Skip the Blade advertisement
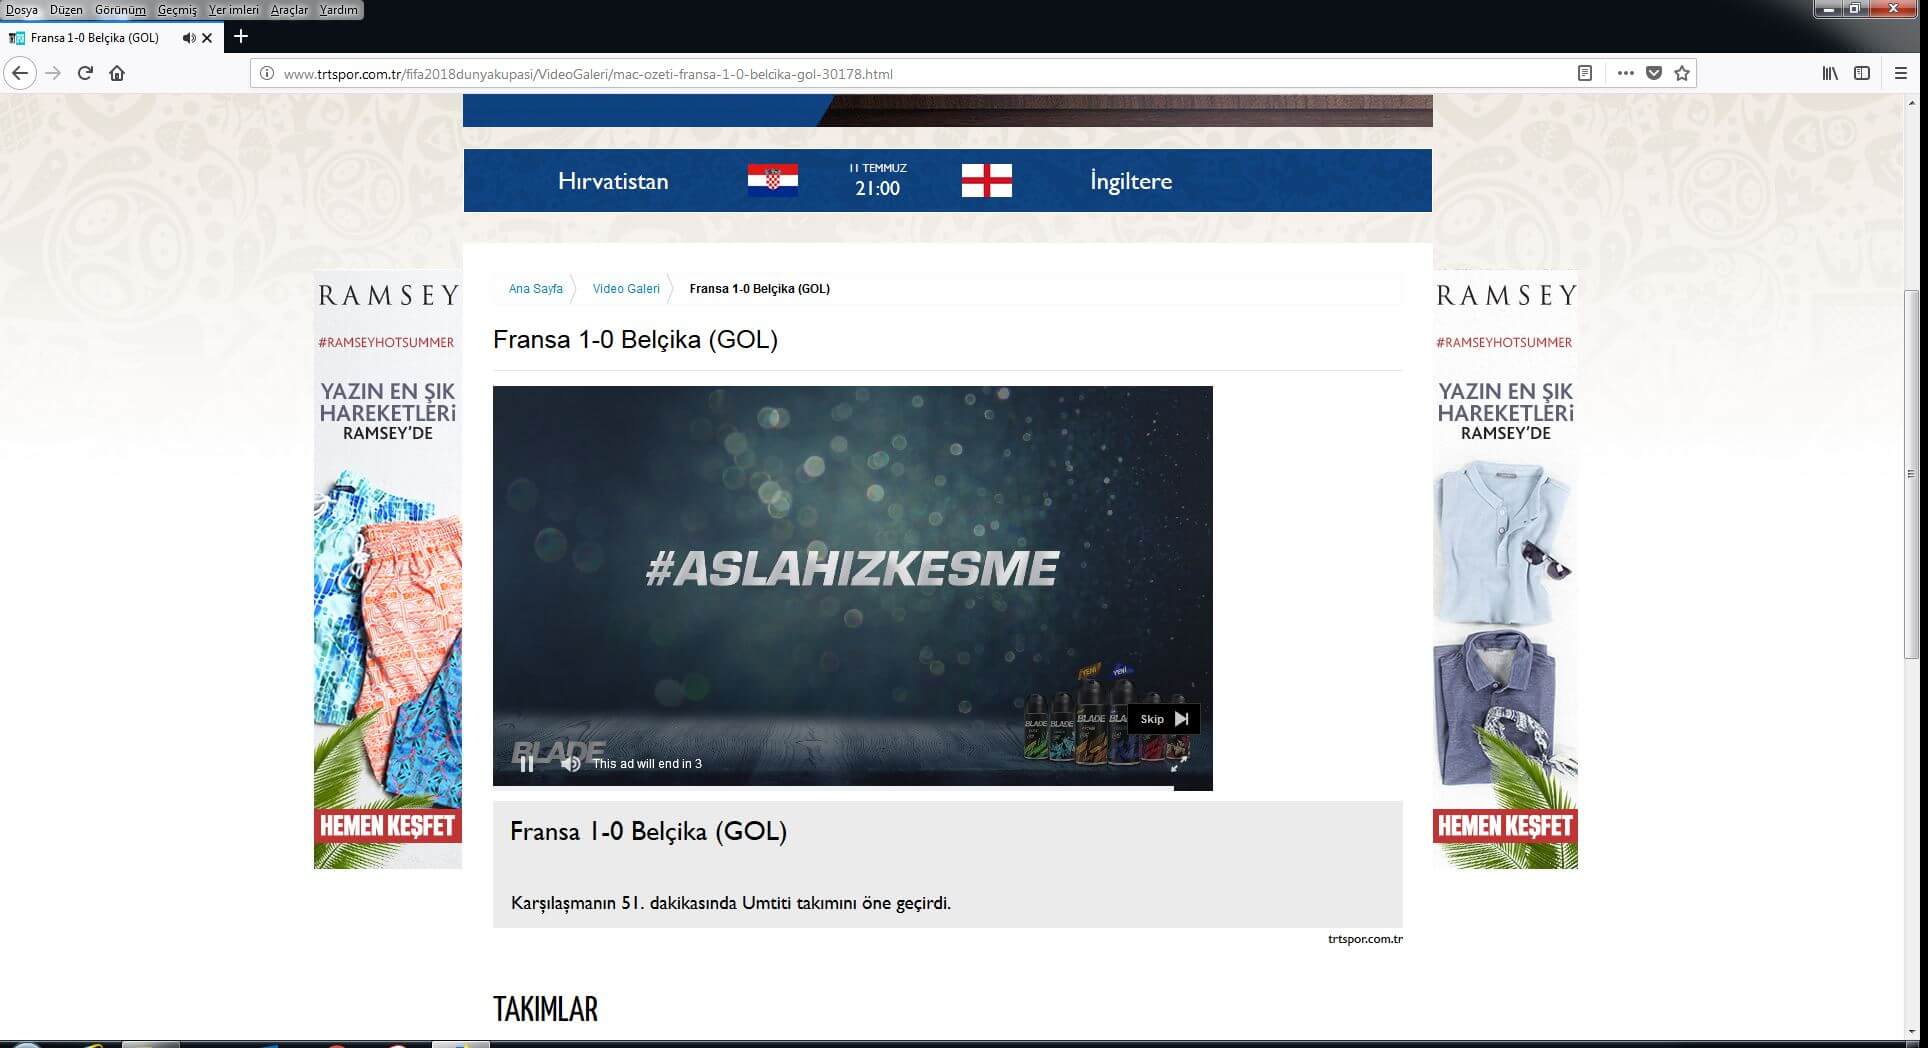1928x1048 pixels. (1163, 719)
